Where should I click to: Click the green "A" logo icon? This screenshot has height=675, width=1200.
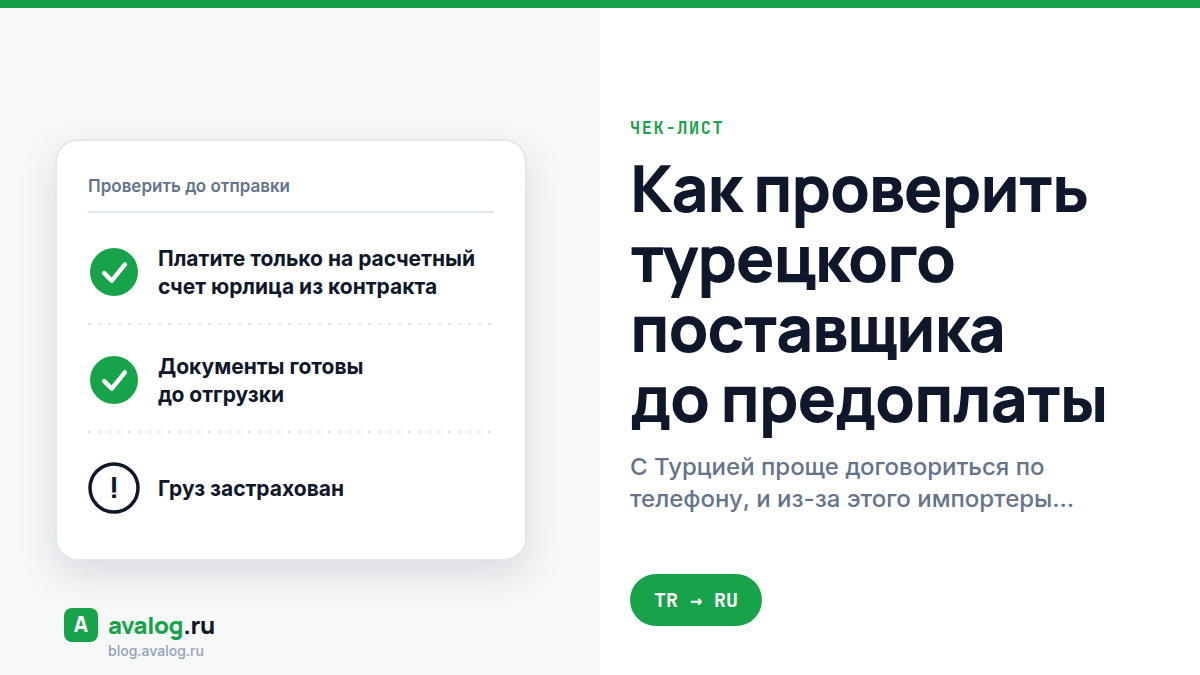[81, 625]
